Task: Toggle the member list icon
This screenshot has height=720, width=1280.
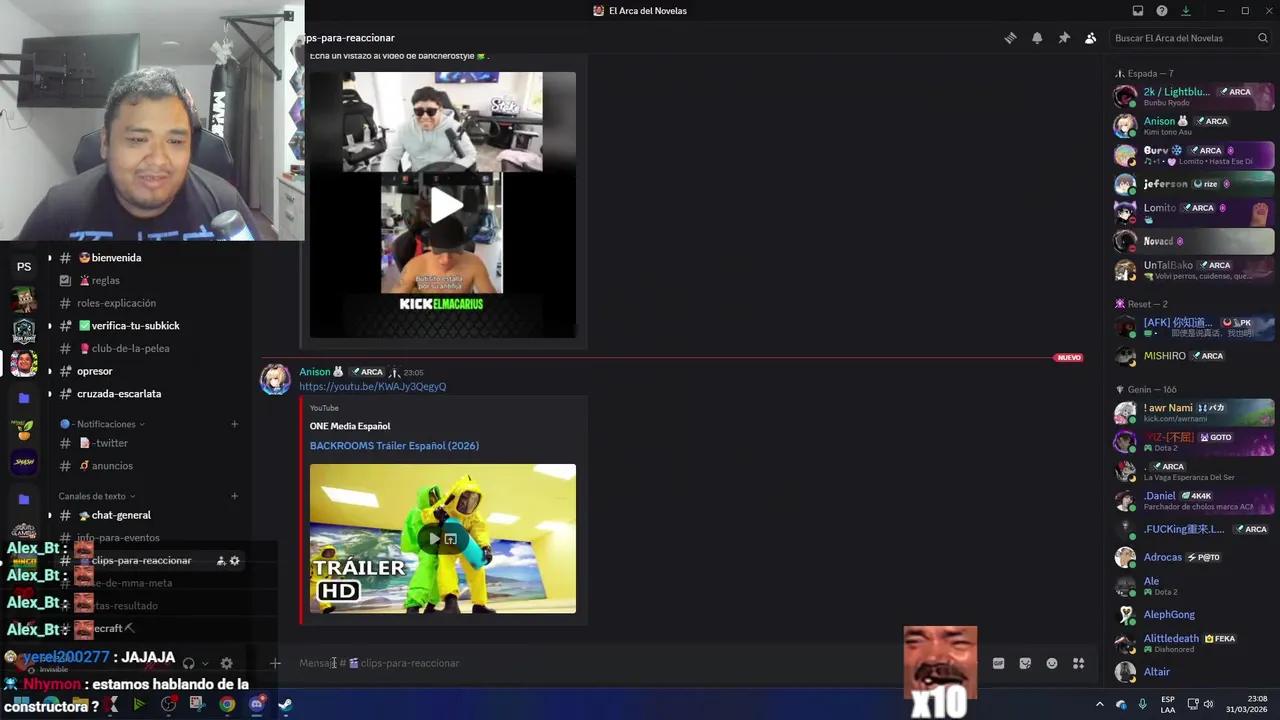Action: click(x=1090, y=38)
